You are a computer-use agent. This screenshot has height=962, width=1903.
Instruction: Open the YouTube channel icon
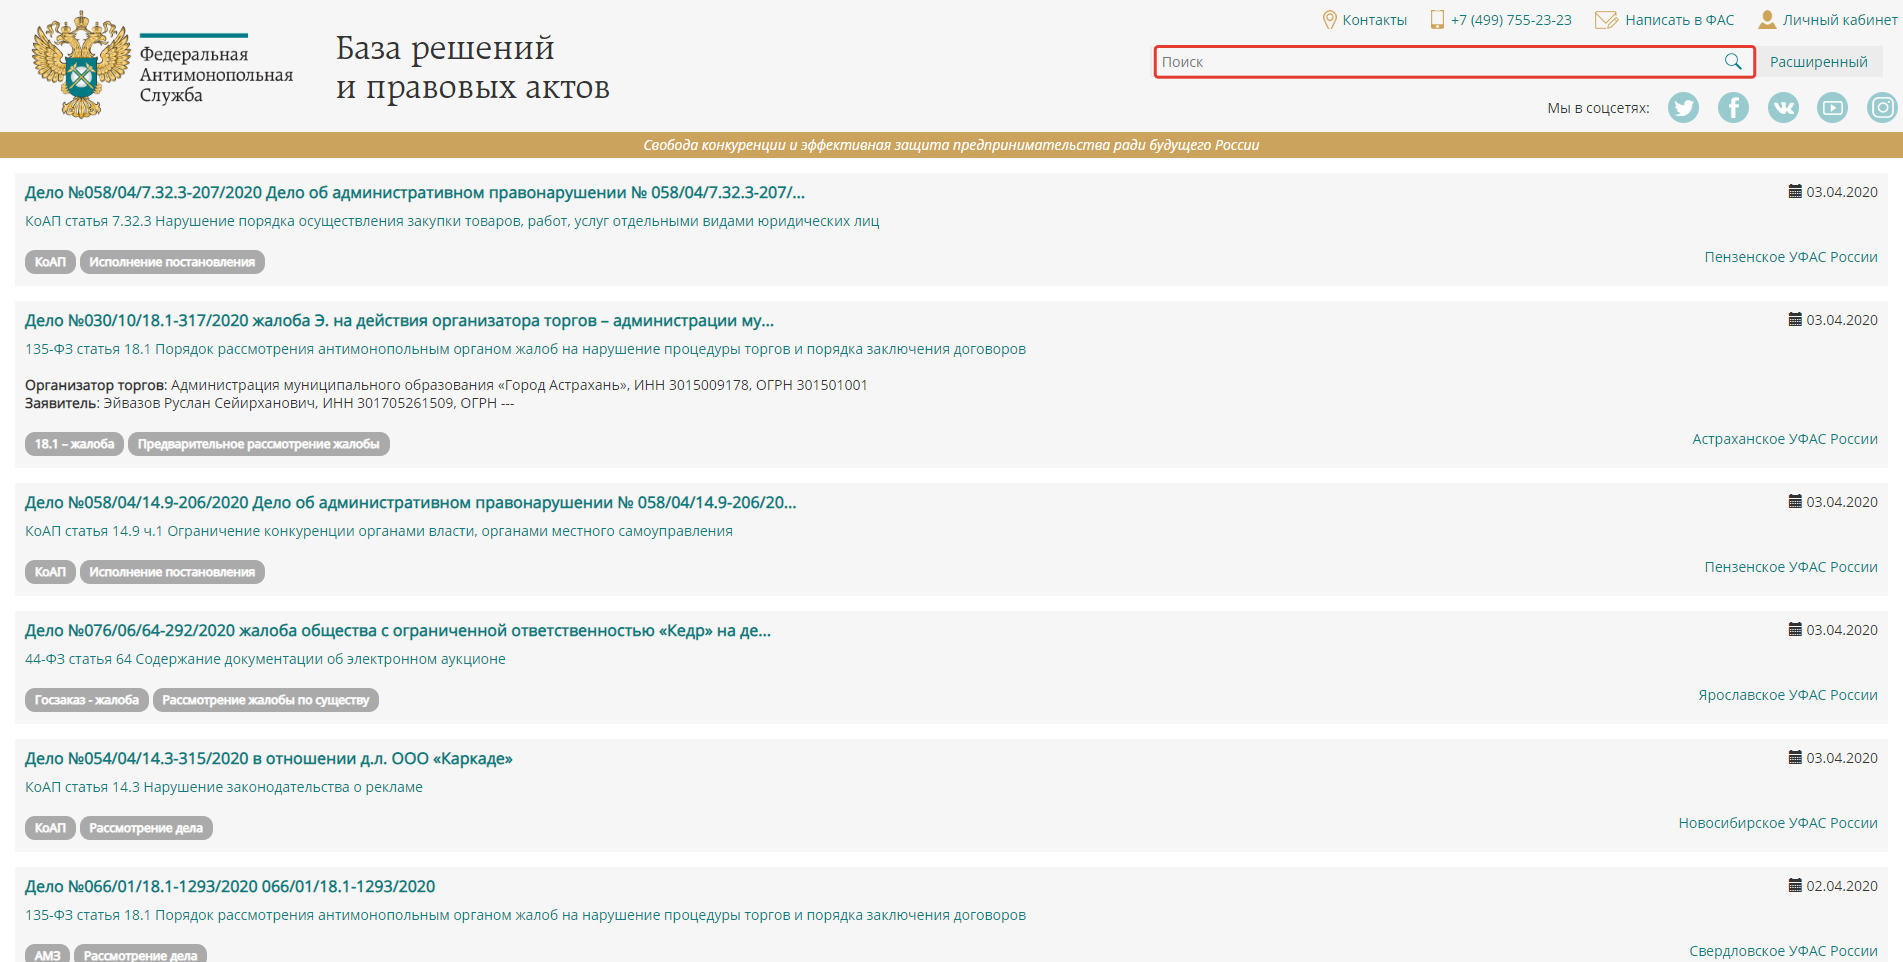click(x=1832, y=107)
